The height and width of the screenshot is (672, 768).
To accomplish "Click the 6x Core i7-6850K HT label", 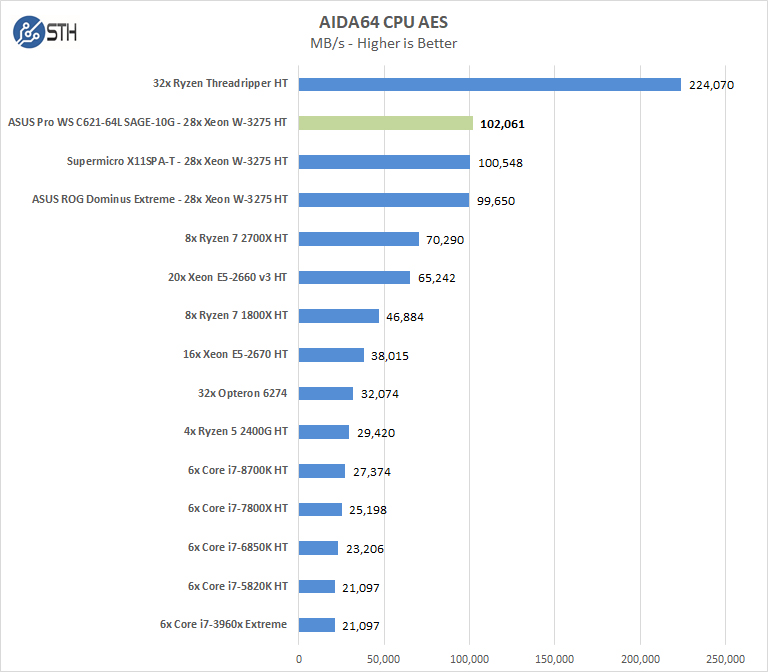I will pyautogui.click(x=238, y=547).
